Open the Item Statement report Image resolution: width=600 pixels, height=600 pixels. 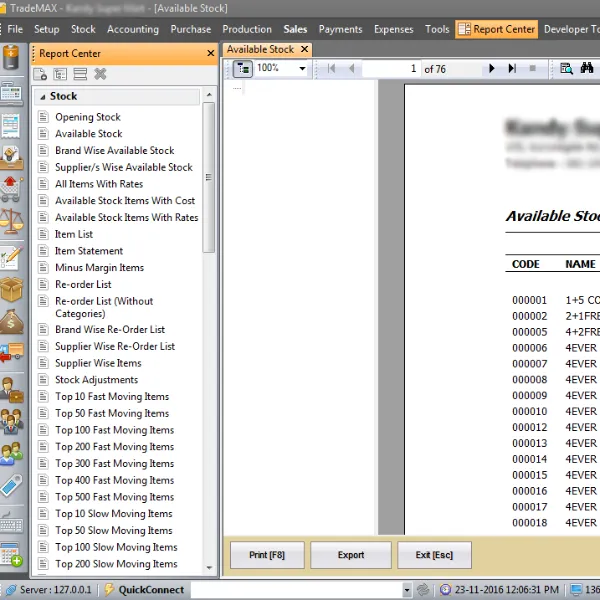pos(89,251)
